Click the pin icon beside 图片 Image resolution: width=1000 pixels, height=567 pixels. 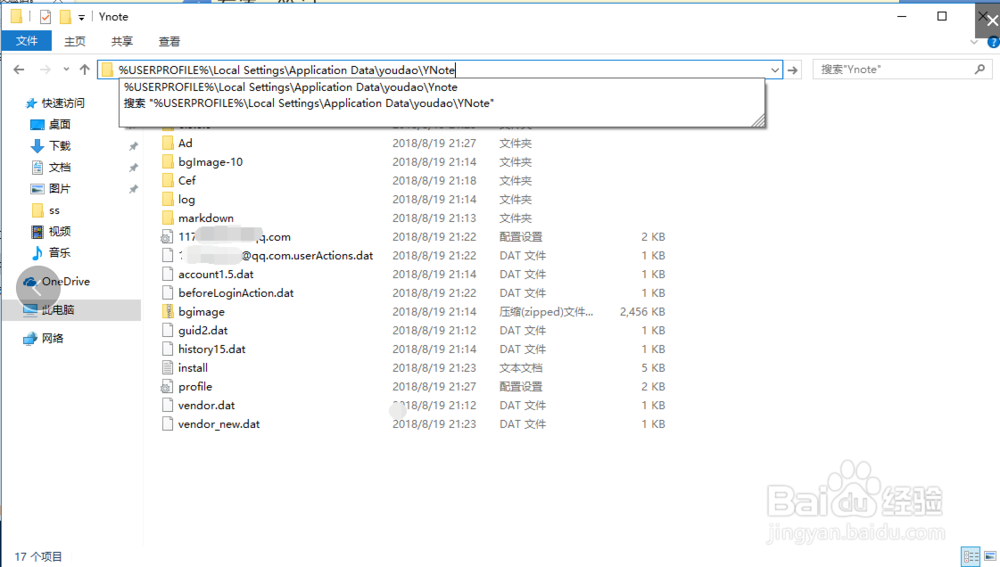tap(133, 189)
